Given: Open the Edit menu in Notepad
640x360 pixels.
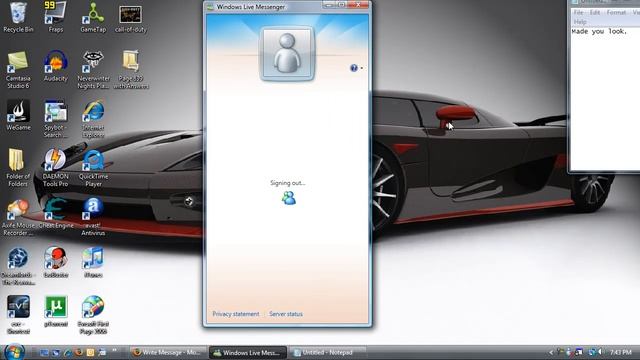Looking at the screenshot, I should click(595, 13).
